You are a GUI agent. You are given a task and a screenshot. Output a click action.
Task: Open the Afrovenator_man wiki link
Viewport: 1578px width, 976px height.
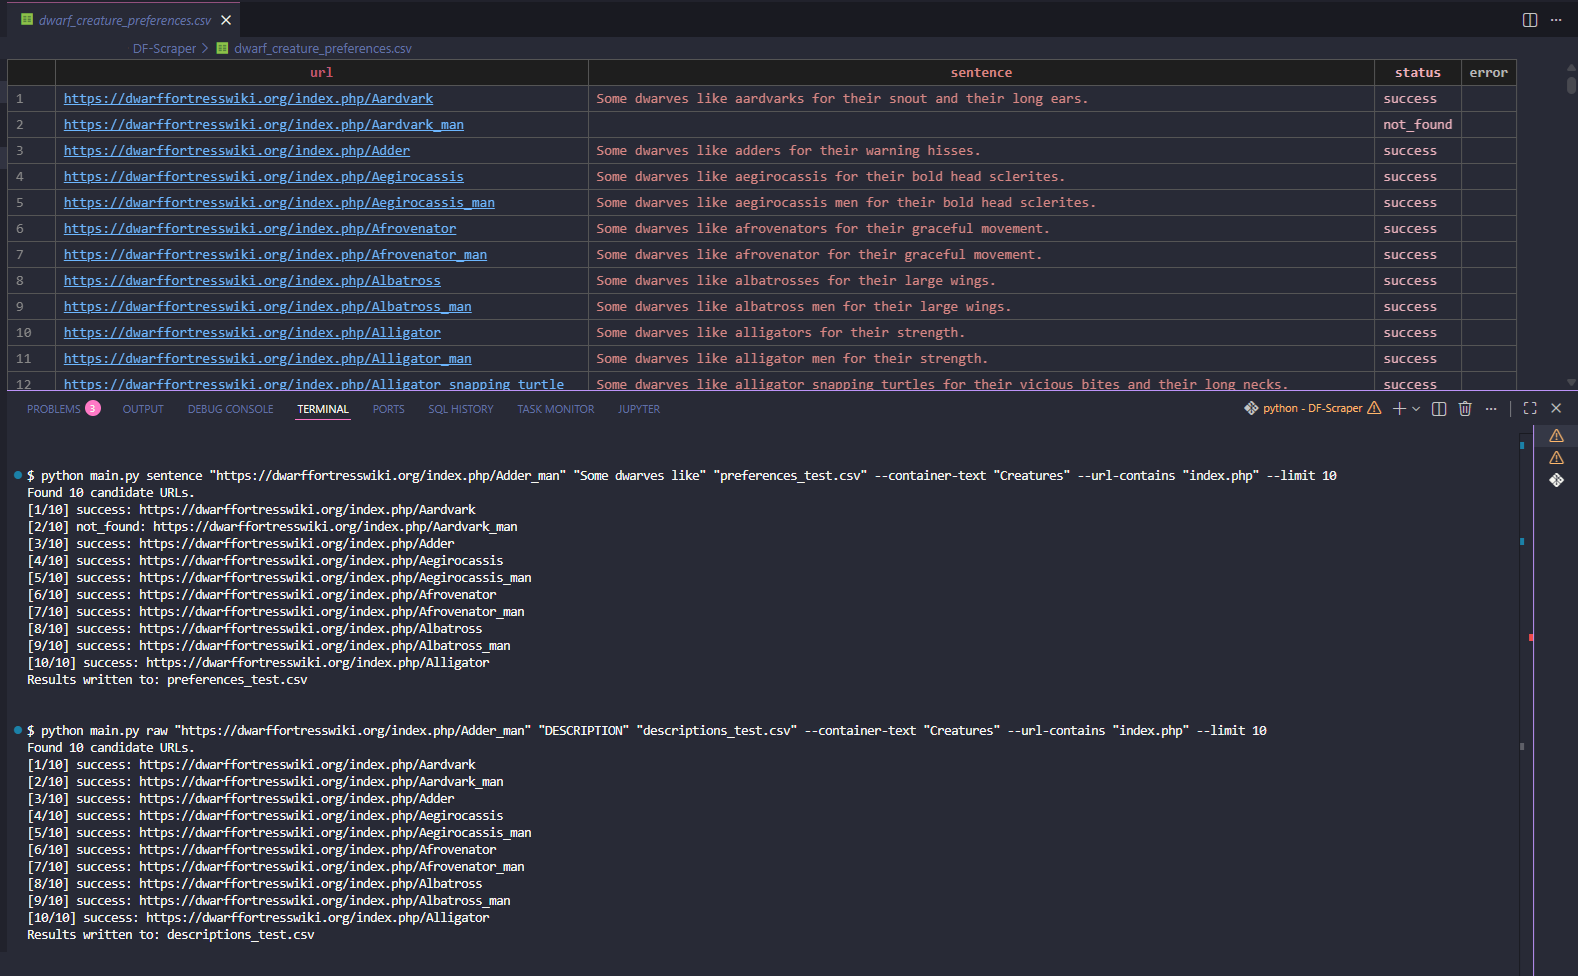pos(275,254)
